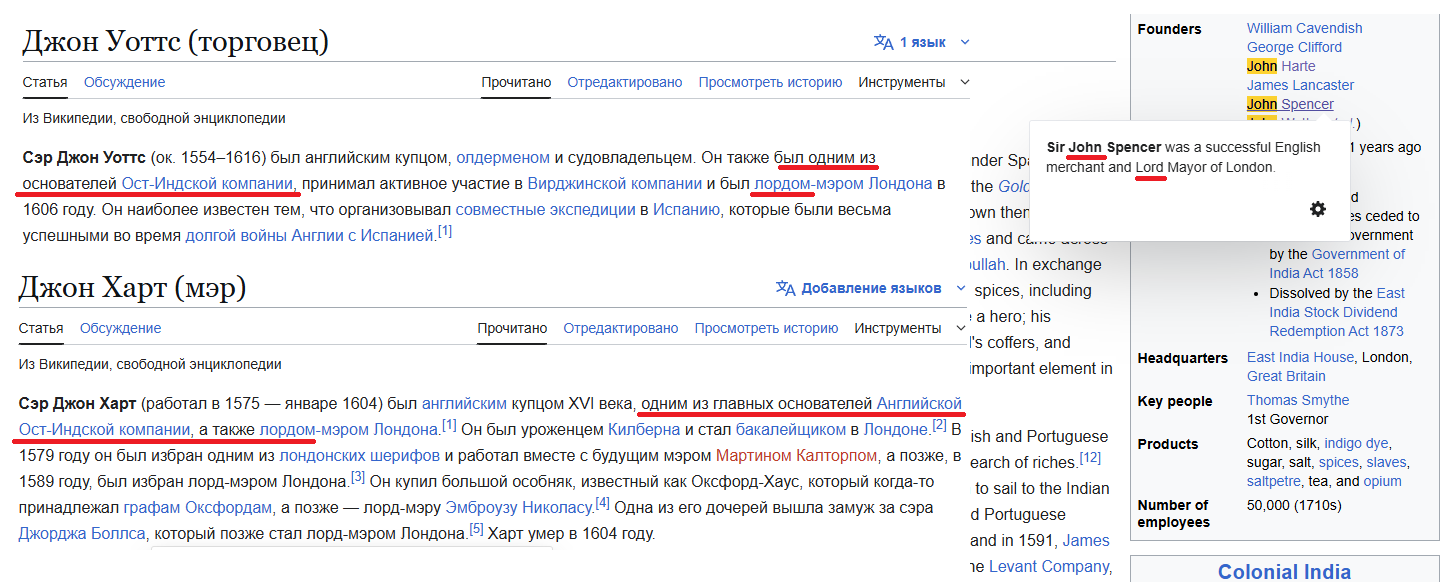The width and height of the screenshot is (1445, 582).
Task: Open founder 'George Clifford' link
Action: tap(1294, 47)
